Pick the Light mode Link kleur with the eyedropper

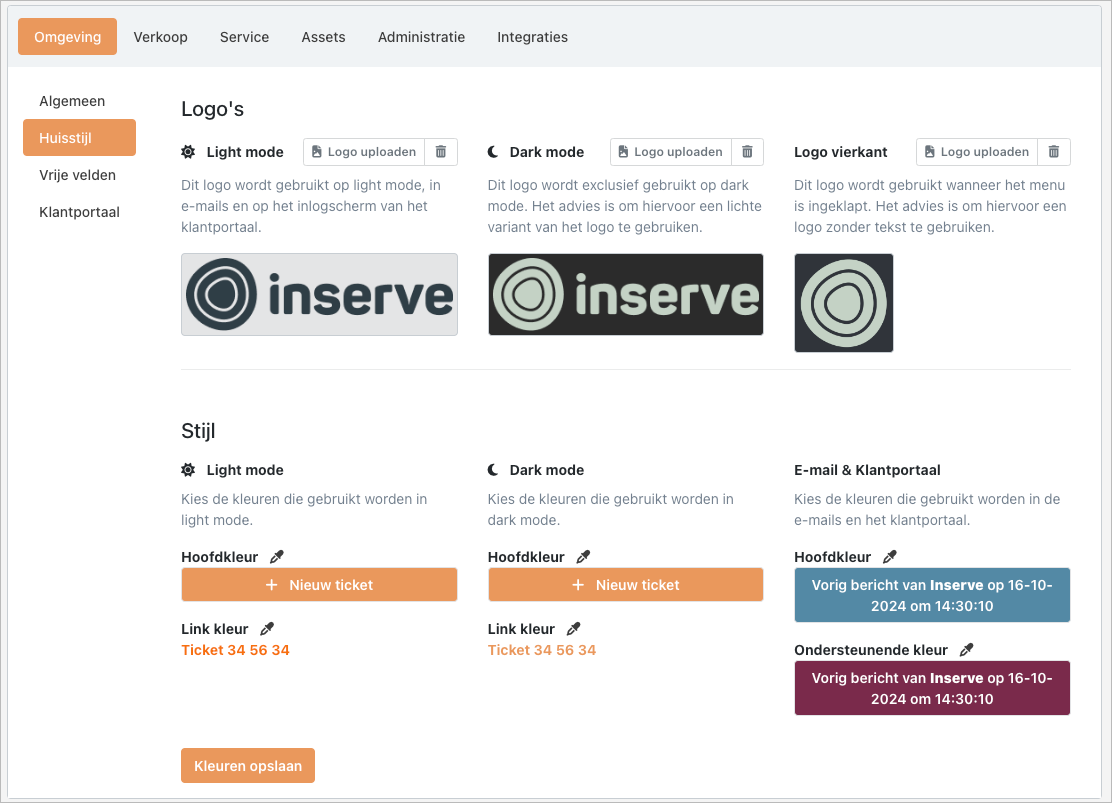tap(267, 629)
